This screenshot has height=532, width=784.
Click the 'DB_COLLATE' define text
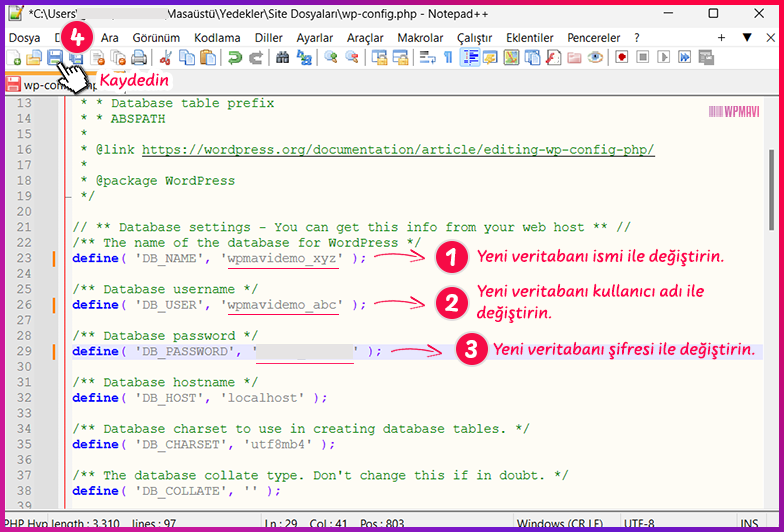(x=181, y=491)
